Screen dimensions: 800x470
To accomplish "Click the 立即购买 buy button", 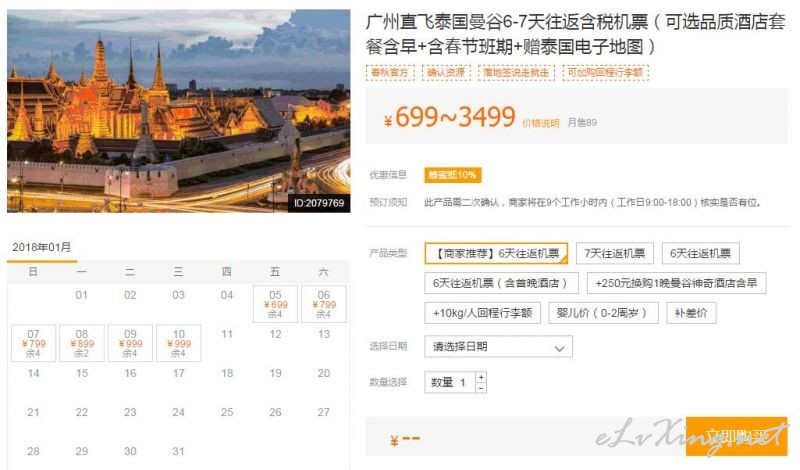I will coord(736,436).
